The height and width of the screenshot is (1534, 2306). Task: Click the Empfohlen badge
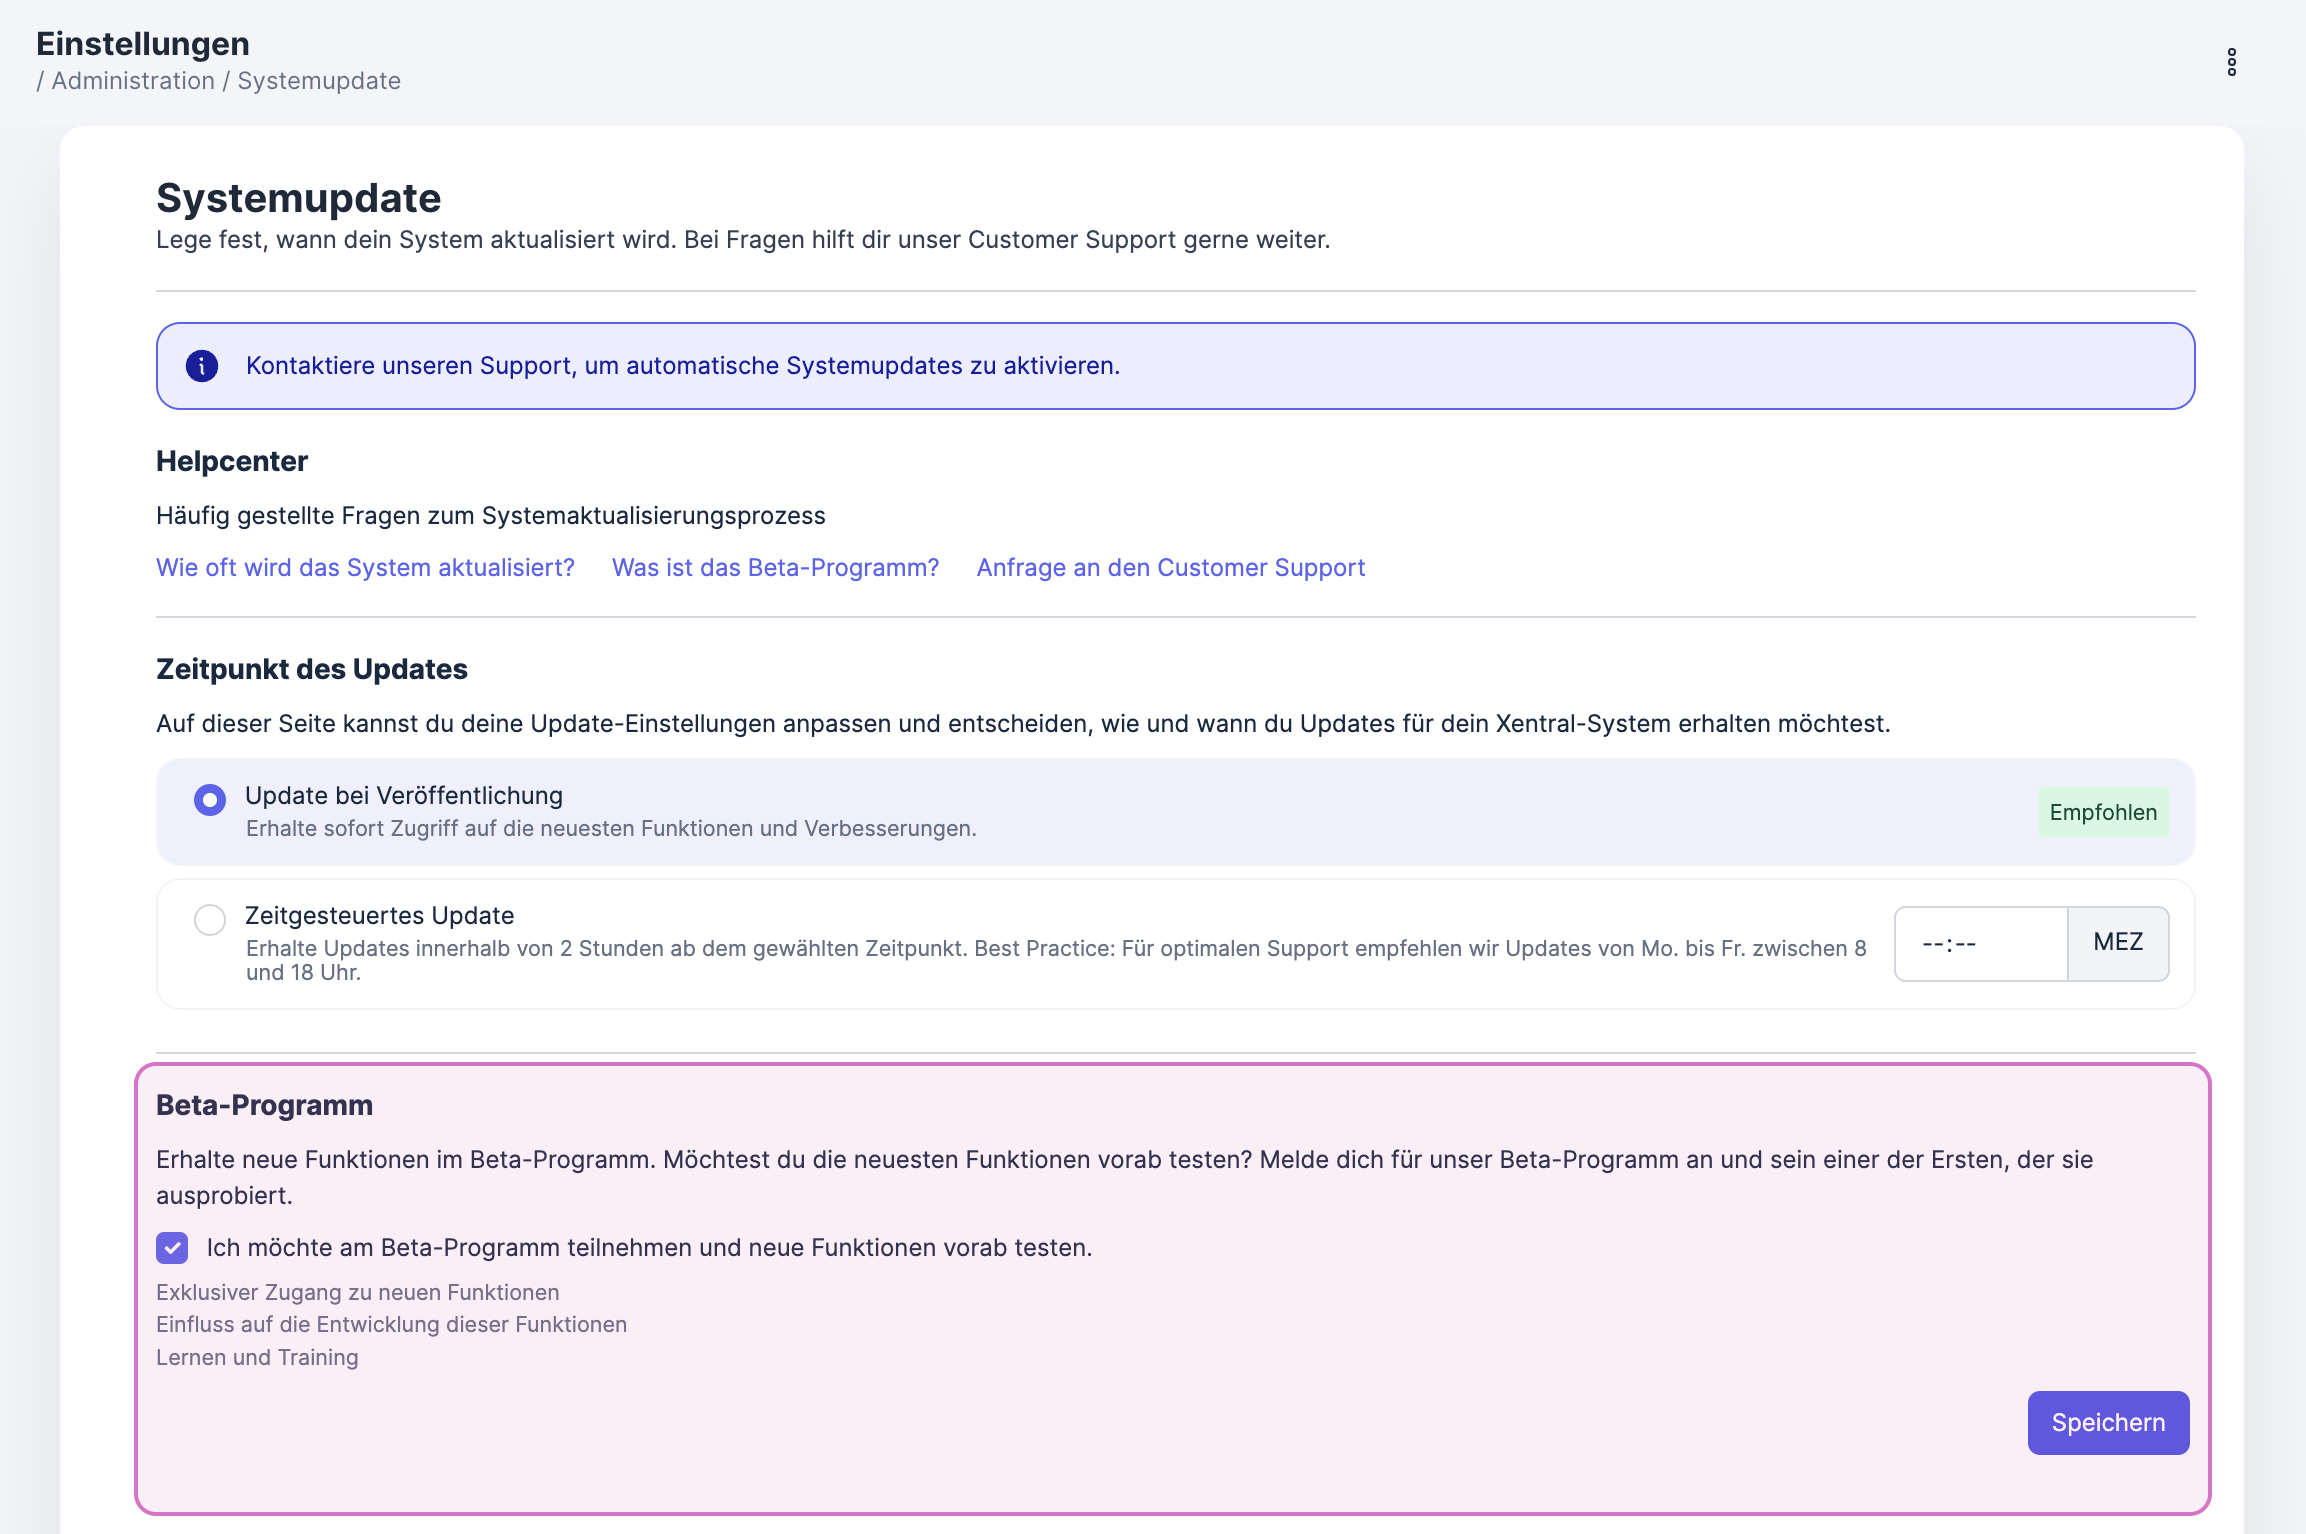(x=2103, y=813)
